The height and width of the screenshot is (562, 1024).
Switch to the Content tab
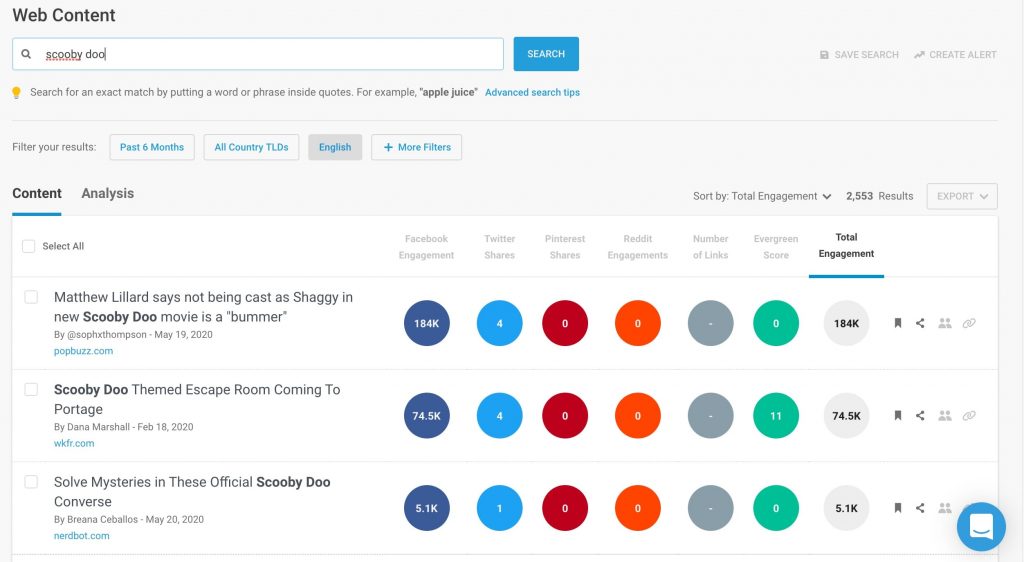[37, 194]
